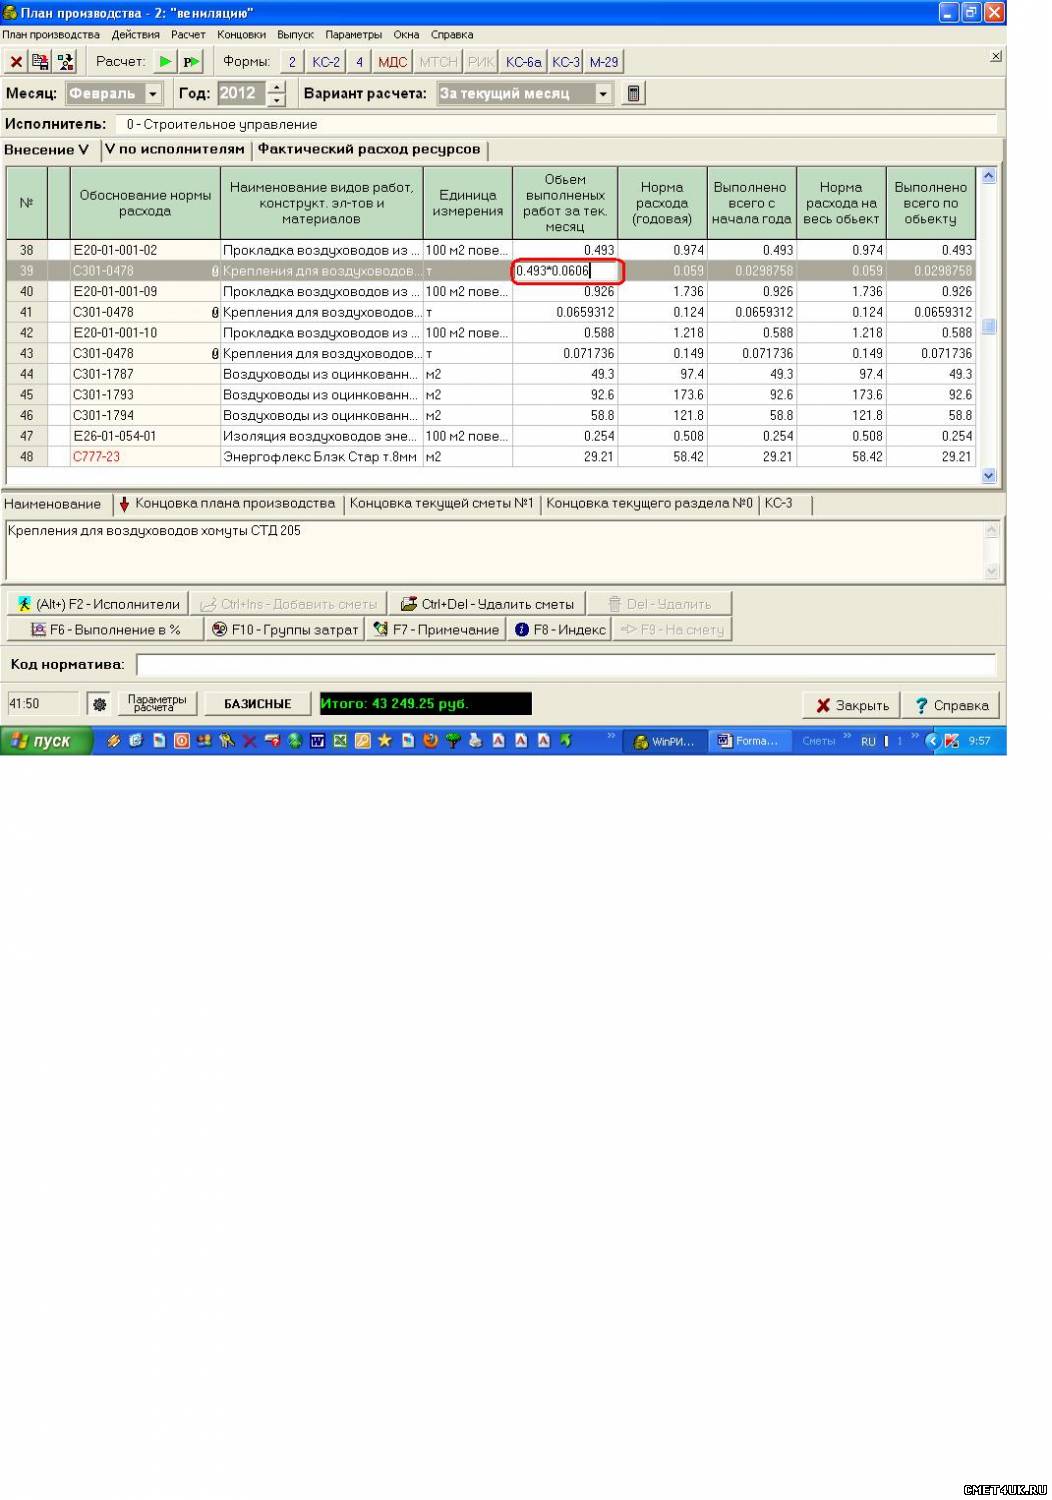
Task: Open form КС-3 in toolbar
Action: point(566,62)
